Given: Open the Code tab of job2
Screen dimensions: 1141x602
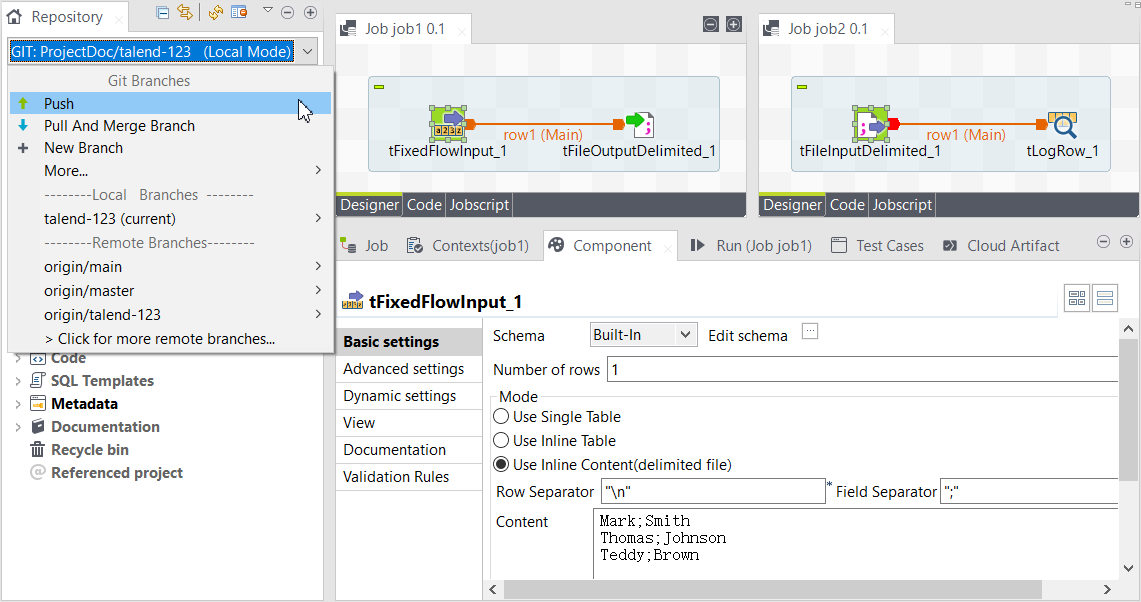Looking at the screenshot, I should tap(847, 205).
